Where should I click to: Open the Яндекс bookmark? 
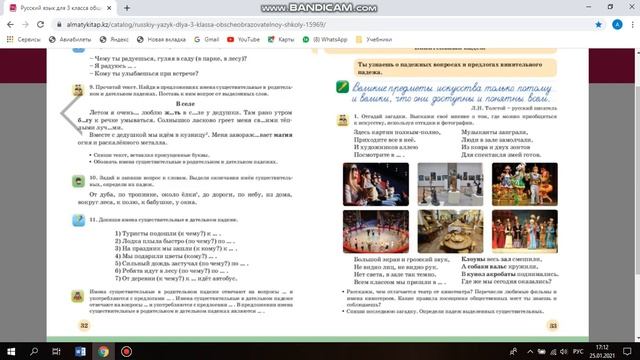(x=114, y=40)
